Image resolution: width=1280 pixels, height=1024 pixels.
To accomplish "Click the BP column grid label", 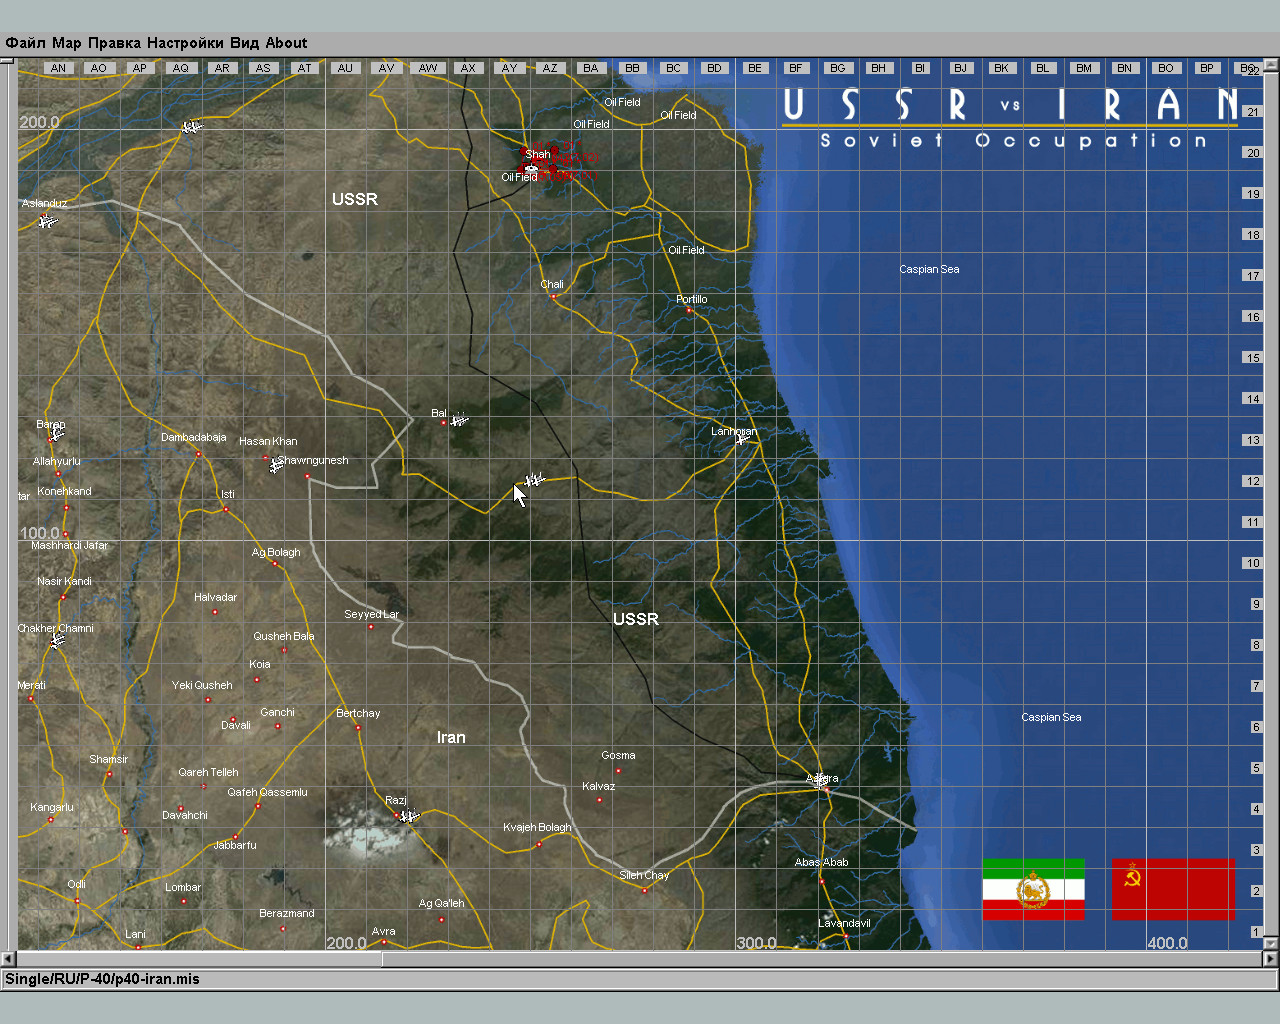I will pos(1207,68).
